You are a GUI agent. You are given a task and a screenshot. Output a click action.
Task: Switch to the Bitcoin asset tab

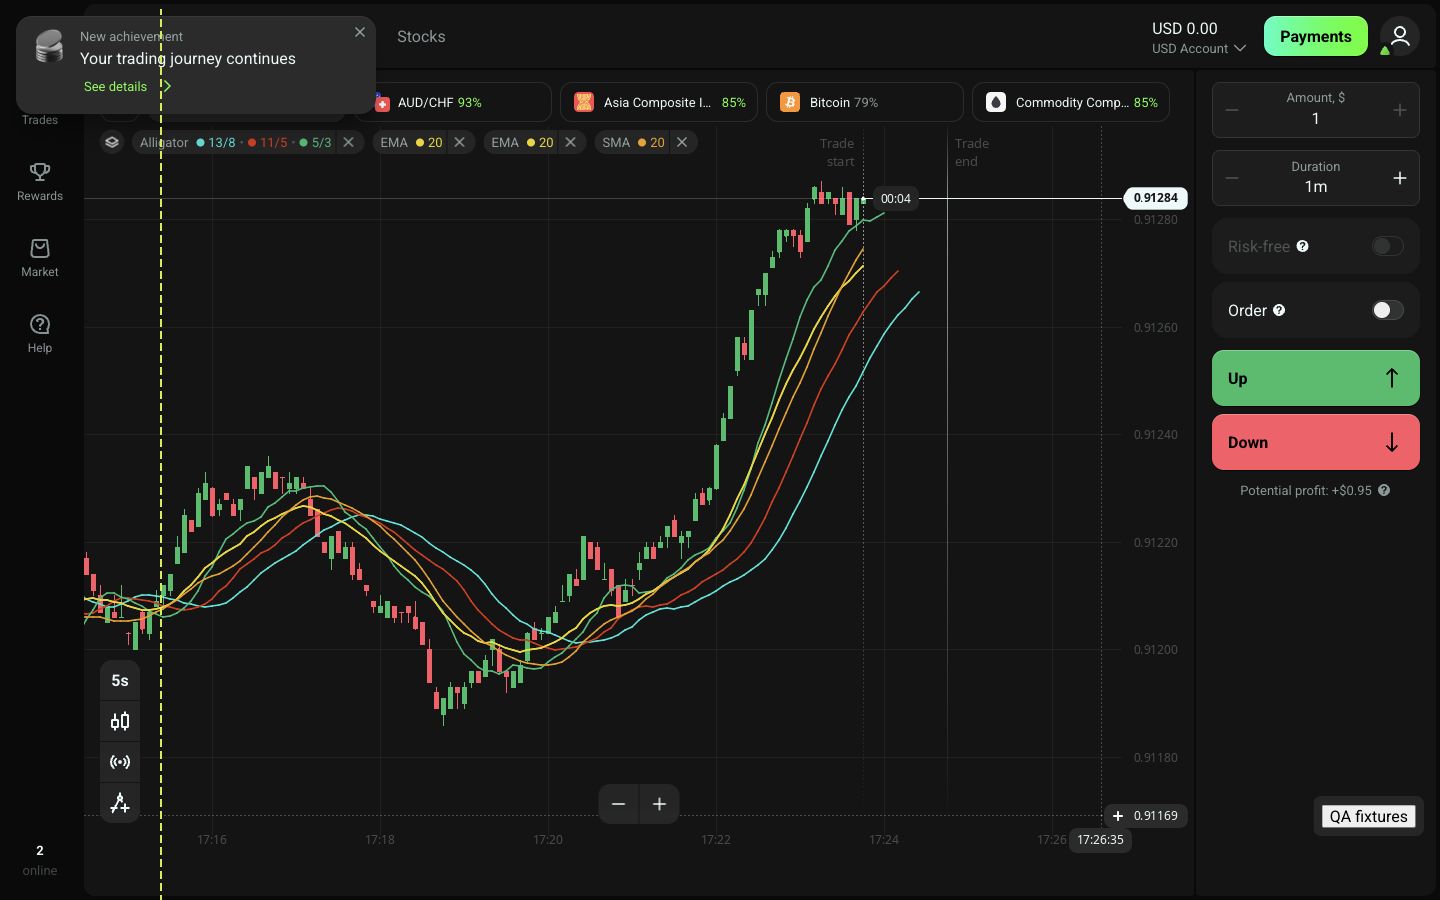point(864,102)
